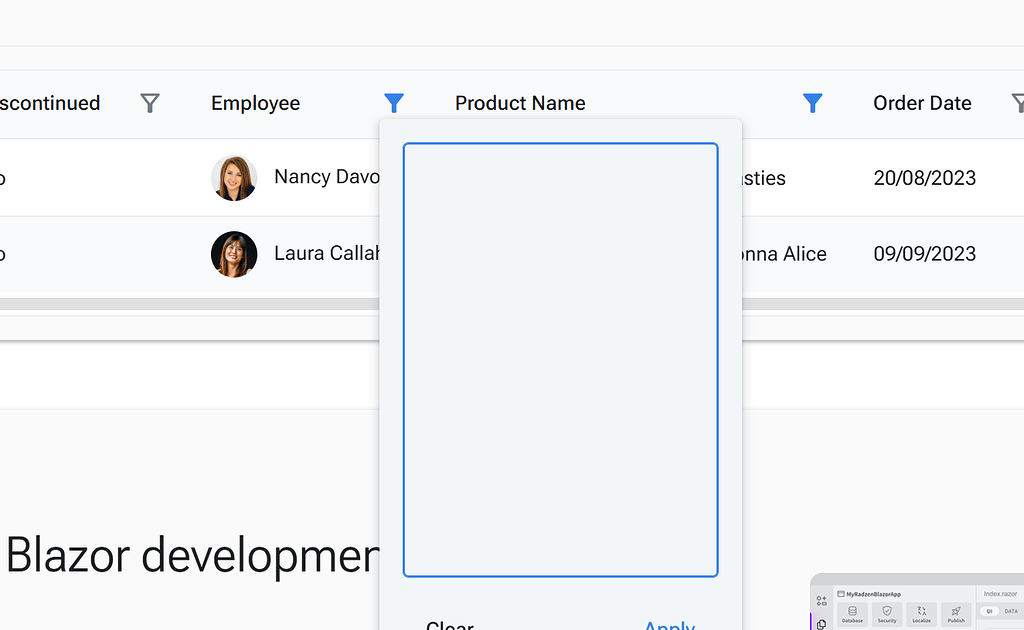The height and width of the screenshot is (630, 1024).
Task: Click the Publish rocket icon
Action: pyautogui.click(x=956, y=612)
